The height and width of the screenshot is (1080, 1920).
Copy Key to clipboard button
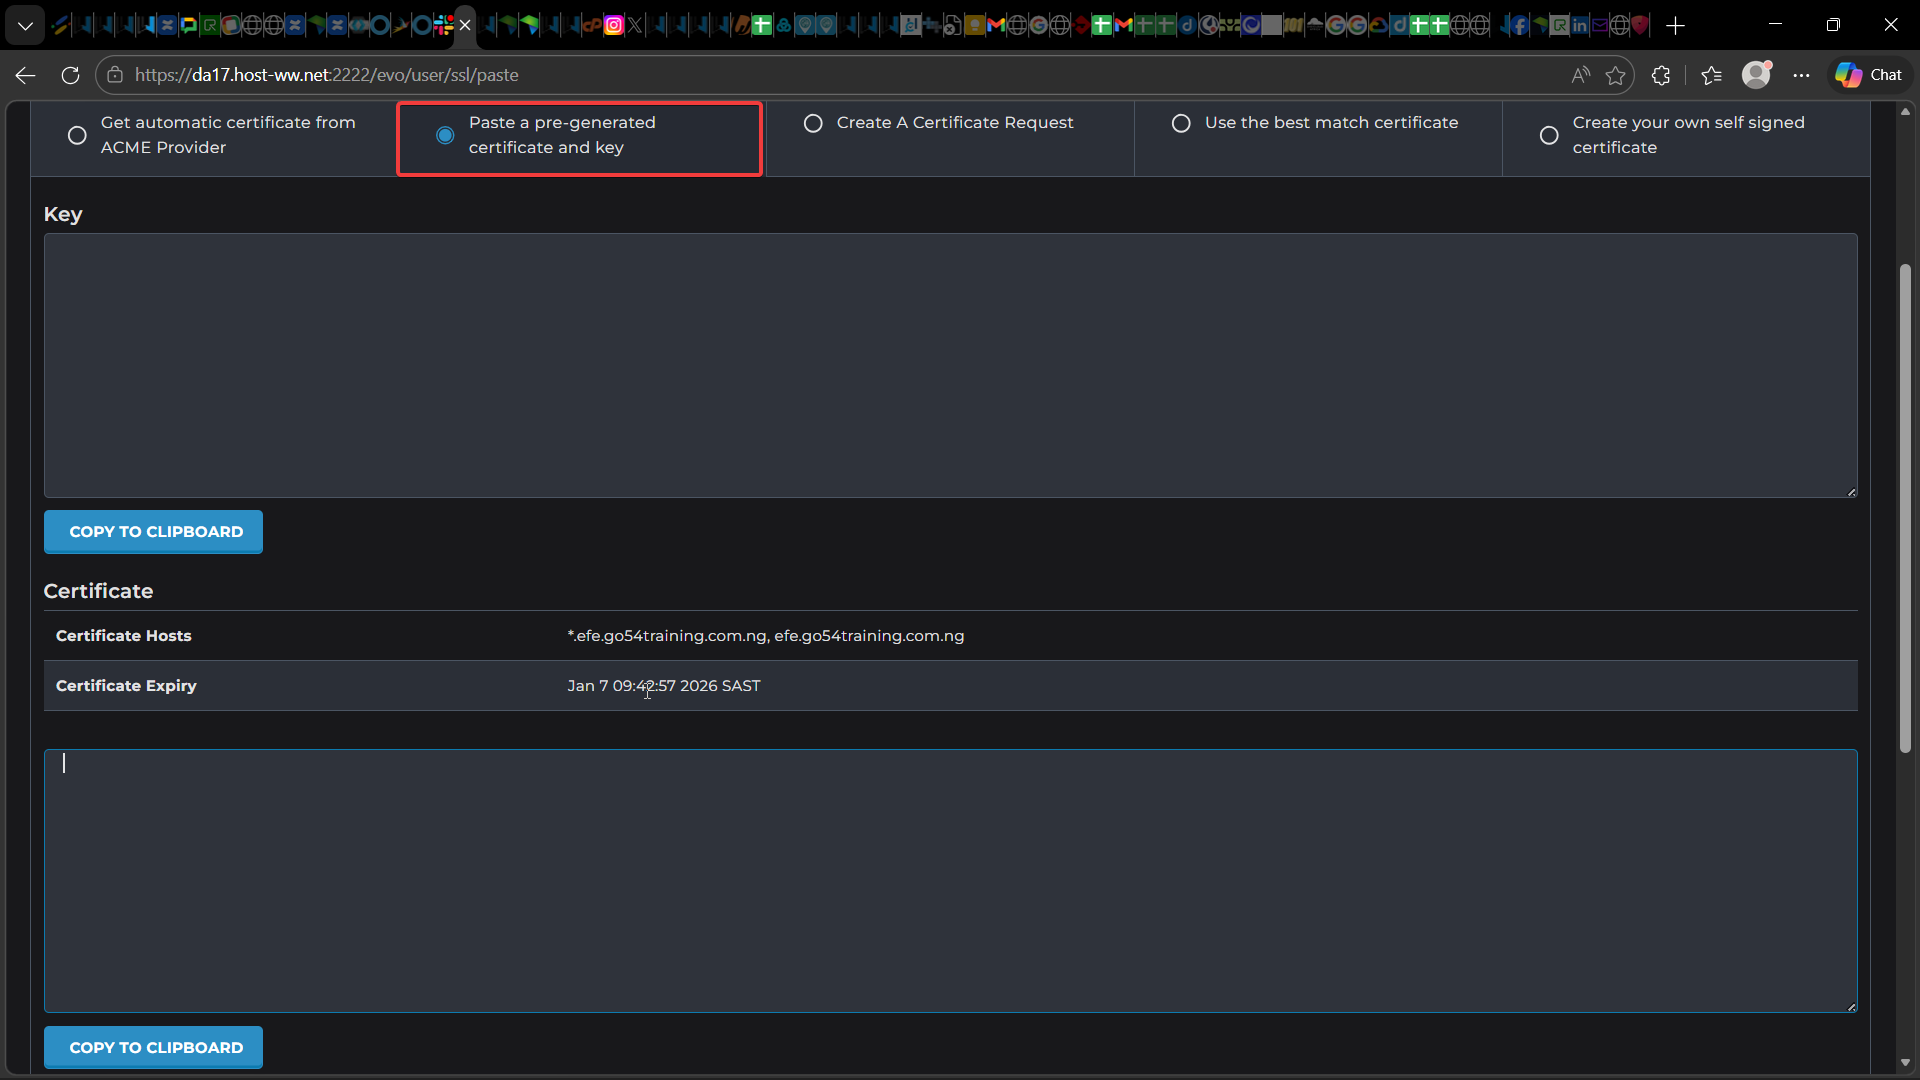point(153,532)
